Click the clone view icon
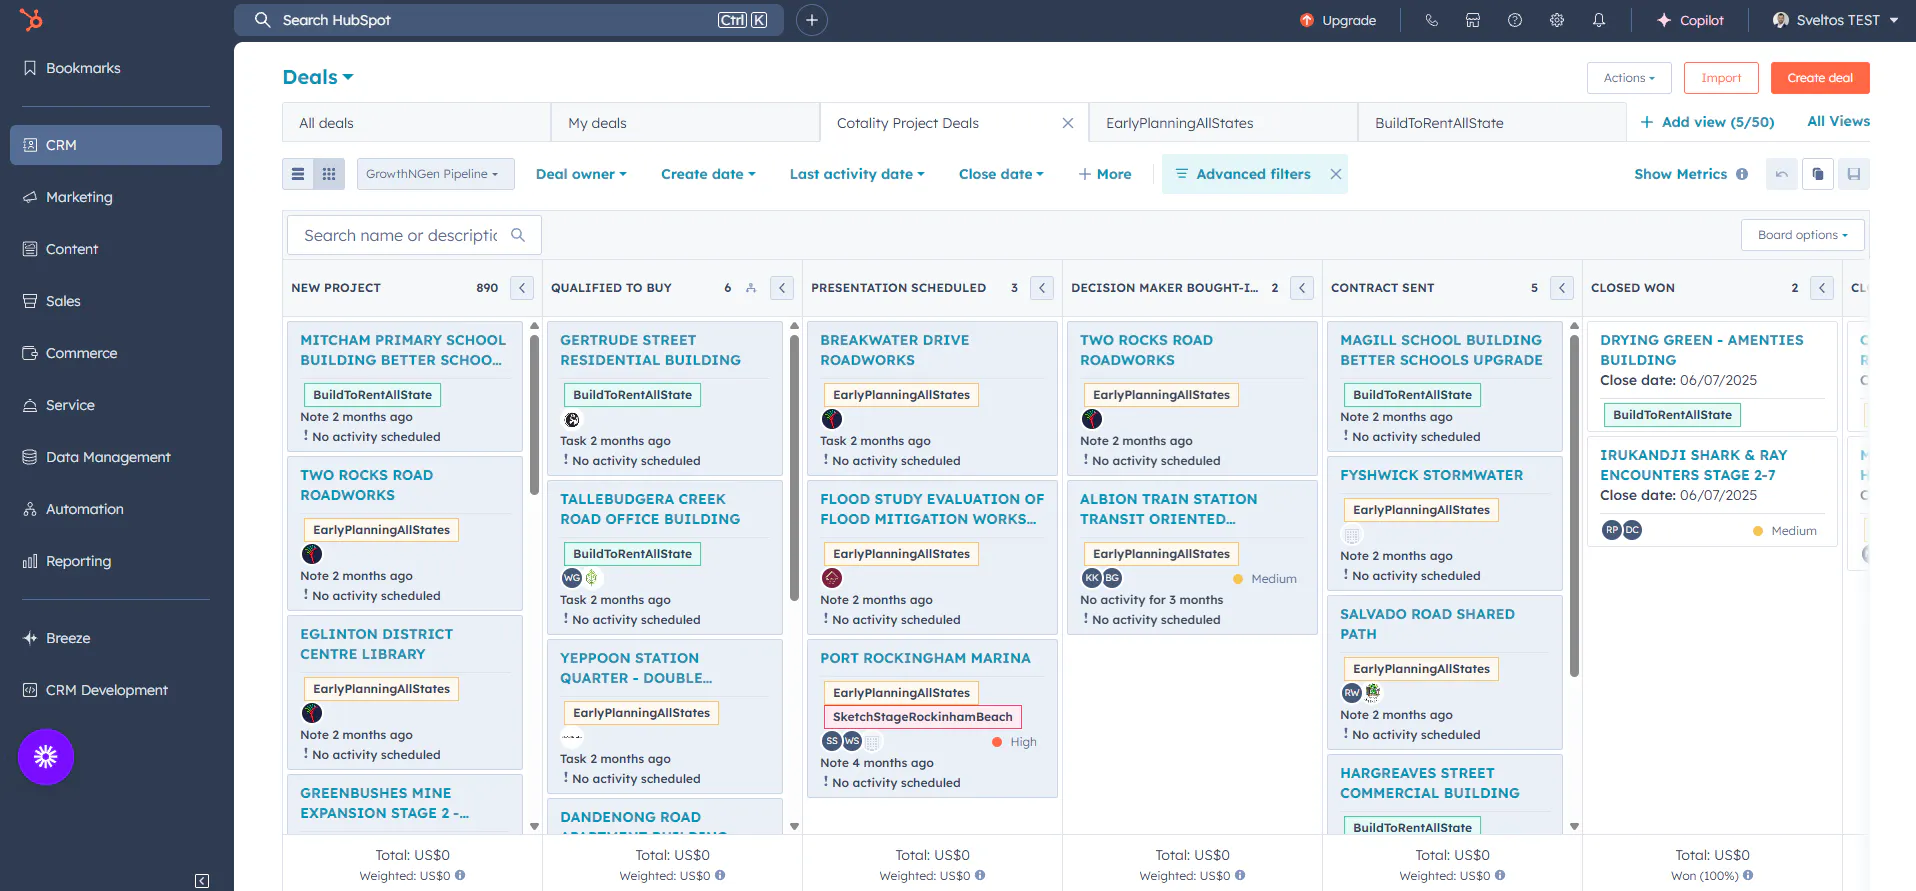Screen dimensions: 1916x891 (1818, 174)
